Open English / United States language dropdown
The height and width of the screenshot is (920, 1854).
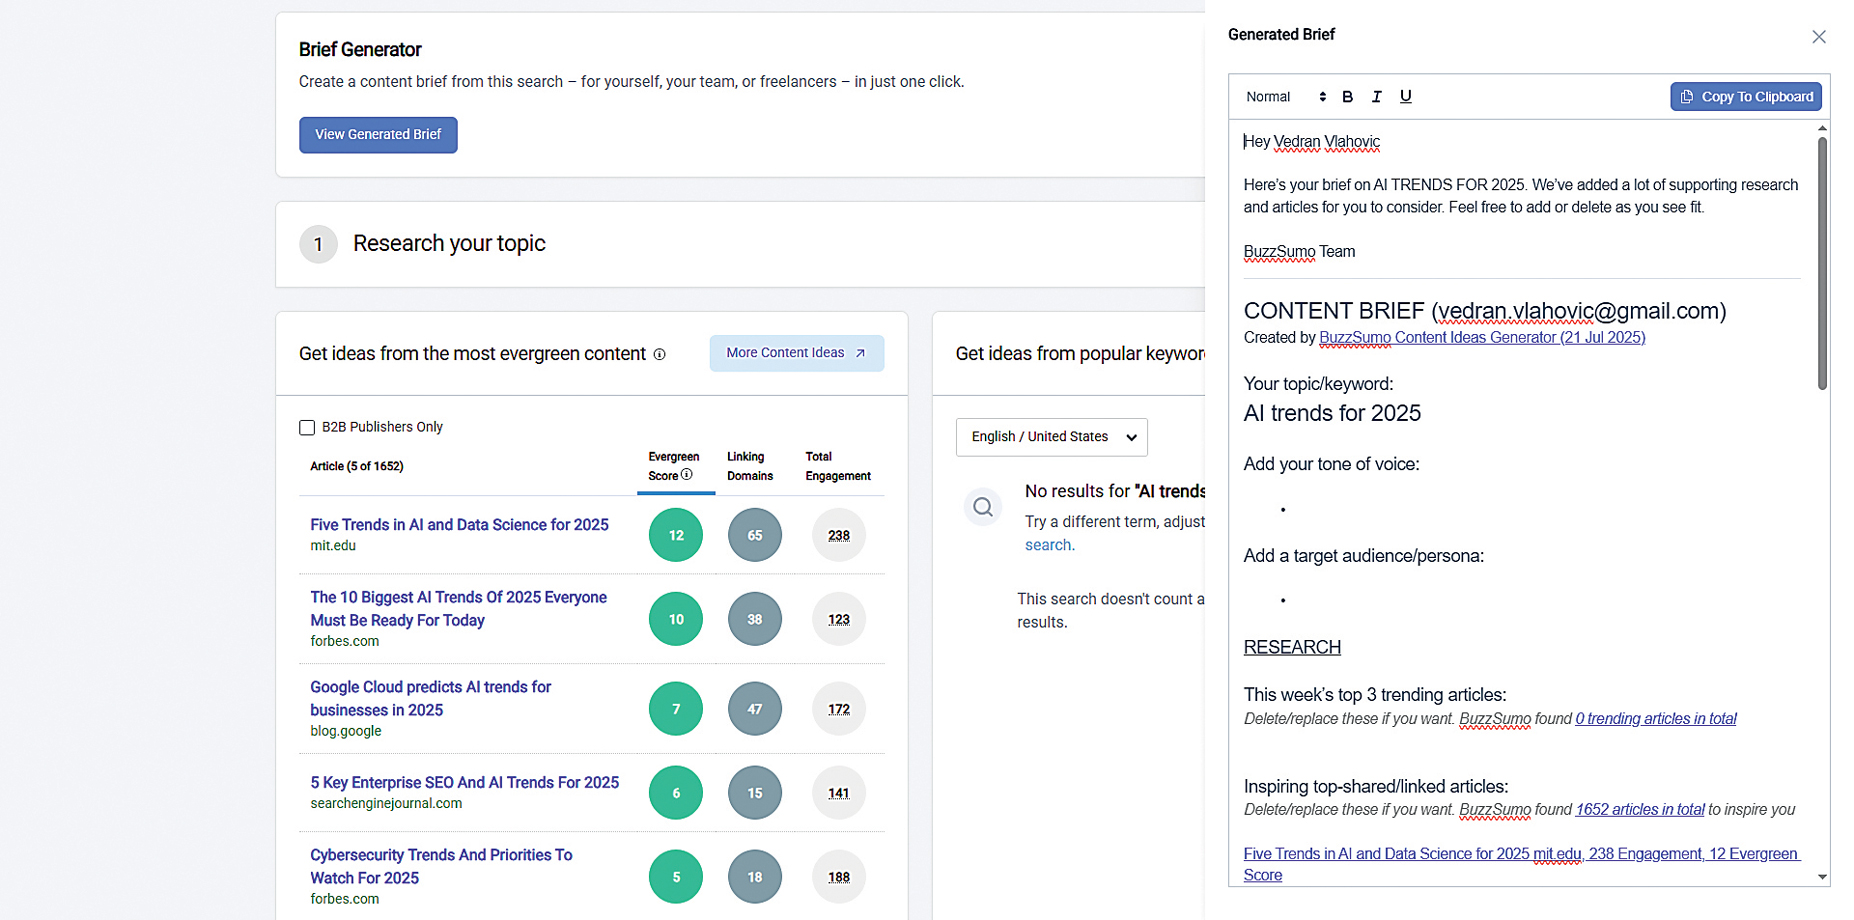click(x=1051, y=437)
